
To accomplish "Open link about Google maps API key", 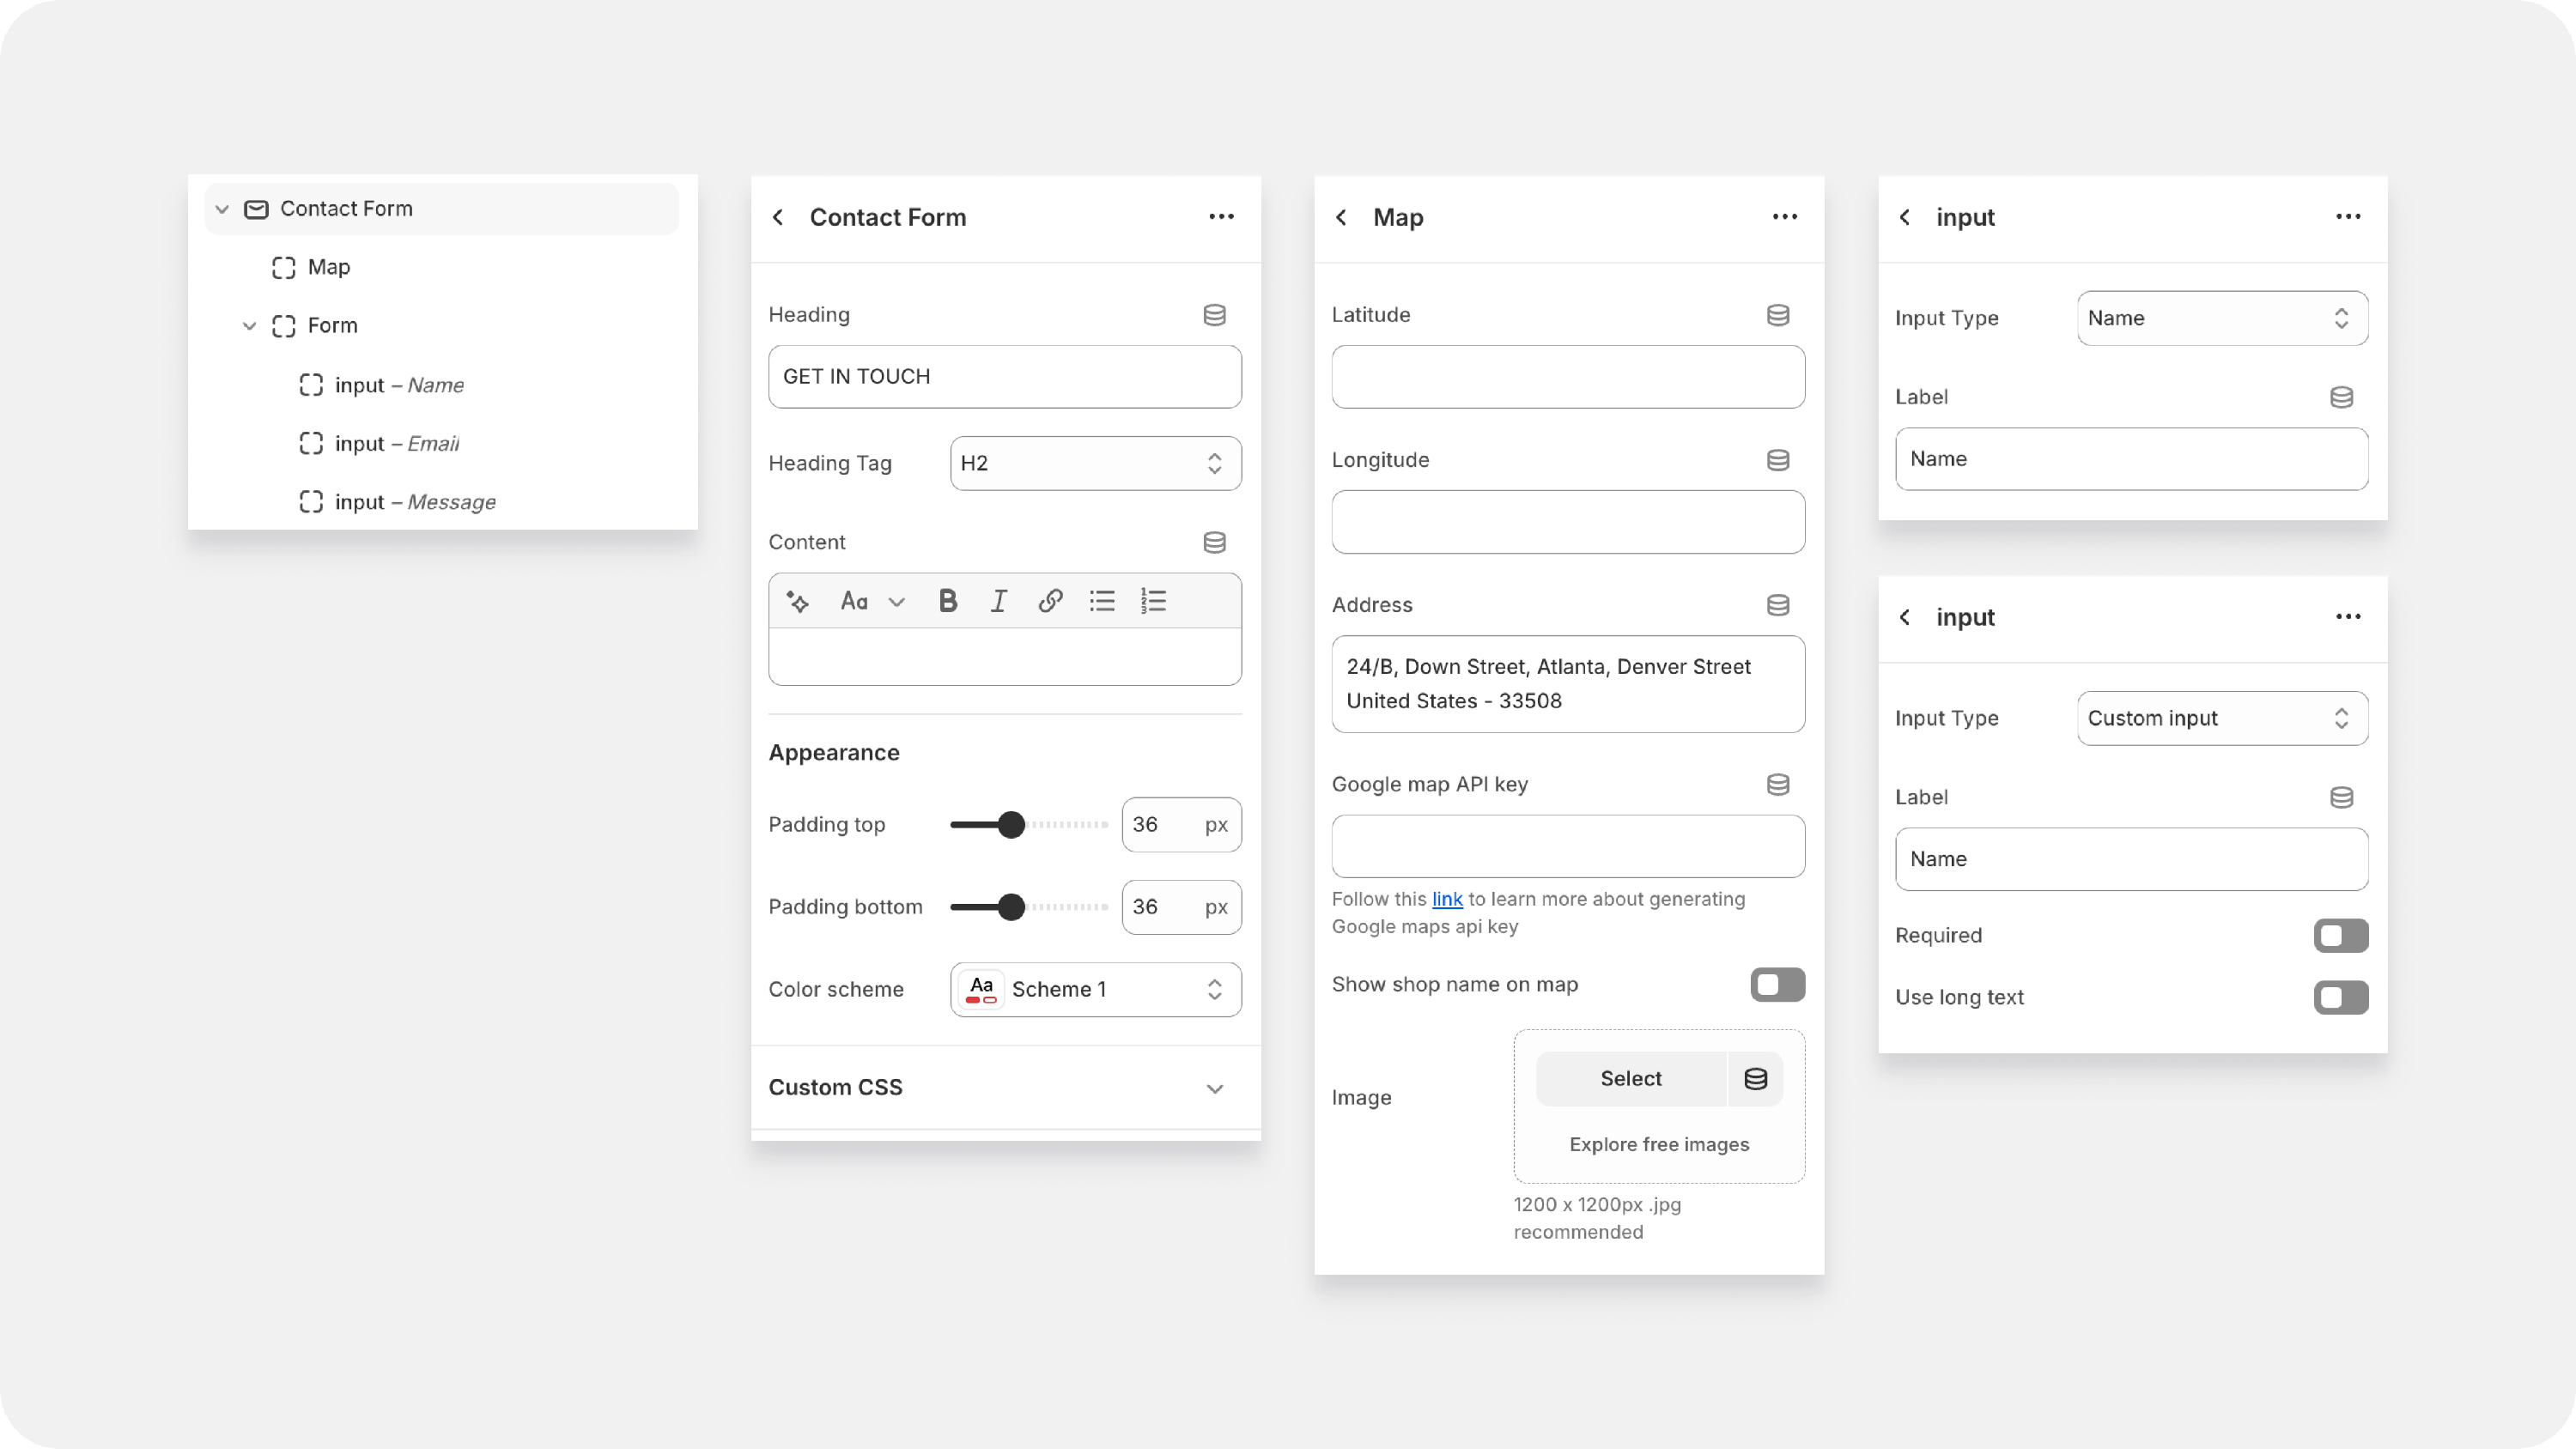I will coord(1447,899).
